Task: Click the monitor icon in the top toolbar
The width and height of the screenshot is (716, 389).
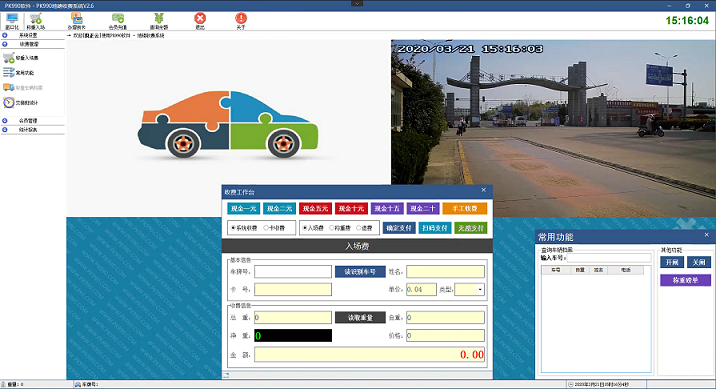Action: [x=12, y=19]
